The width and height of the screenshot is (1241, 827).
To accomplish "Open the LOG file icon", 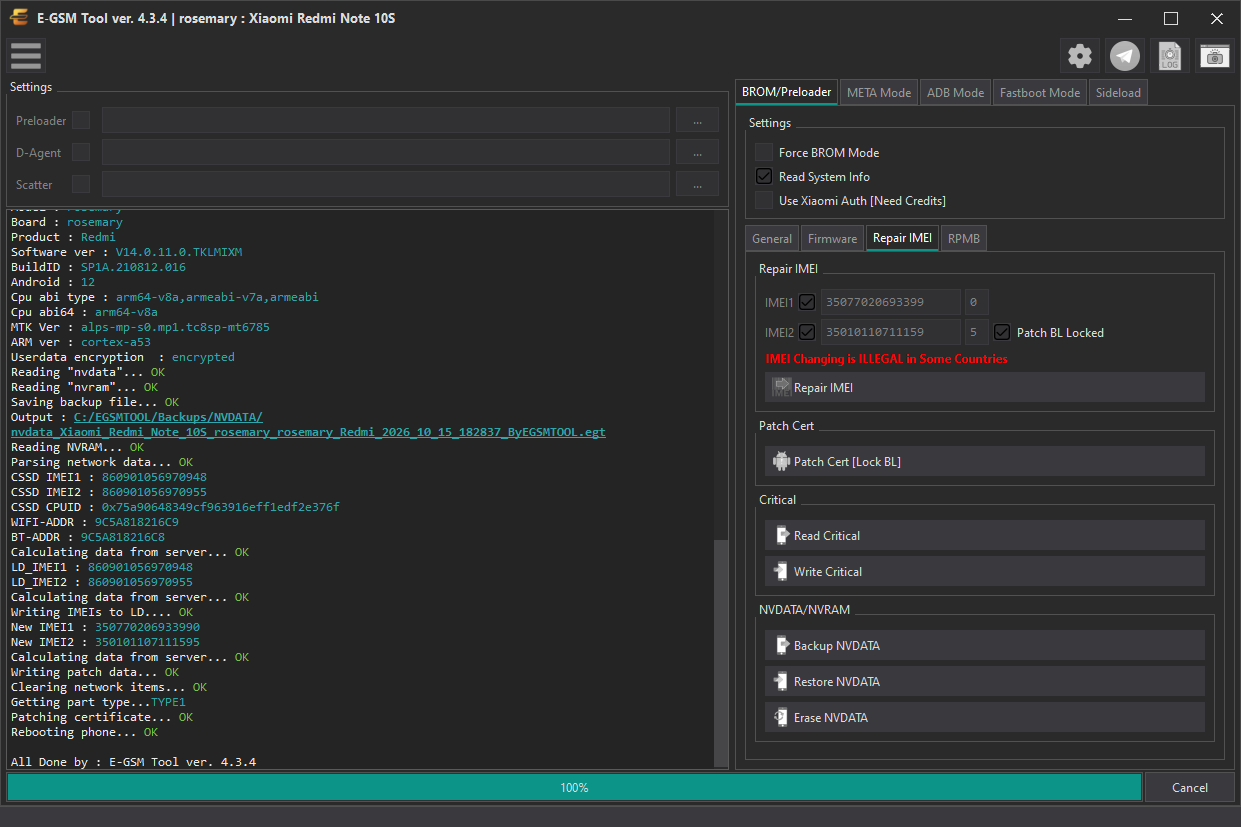I will coord(1170,56).
